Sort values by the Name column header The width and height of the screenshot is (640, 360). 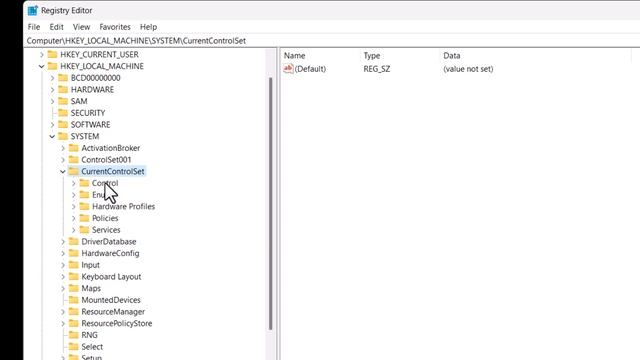click(294, 56)
